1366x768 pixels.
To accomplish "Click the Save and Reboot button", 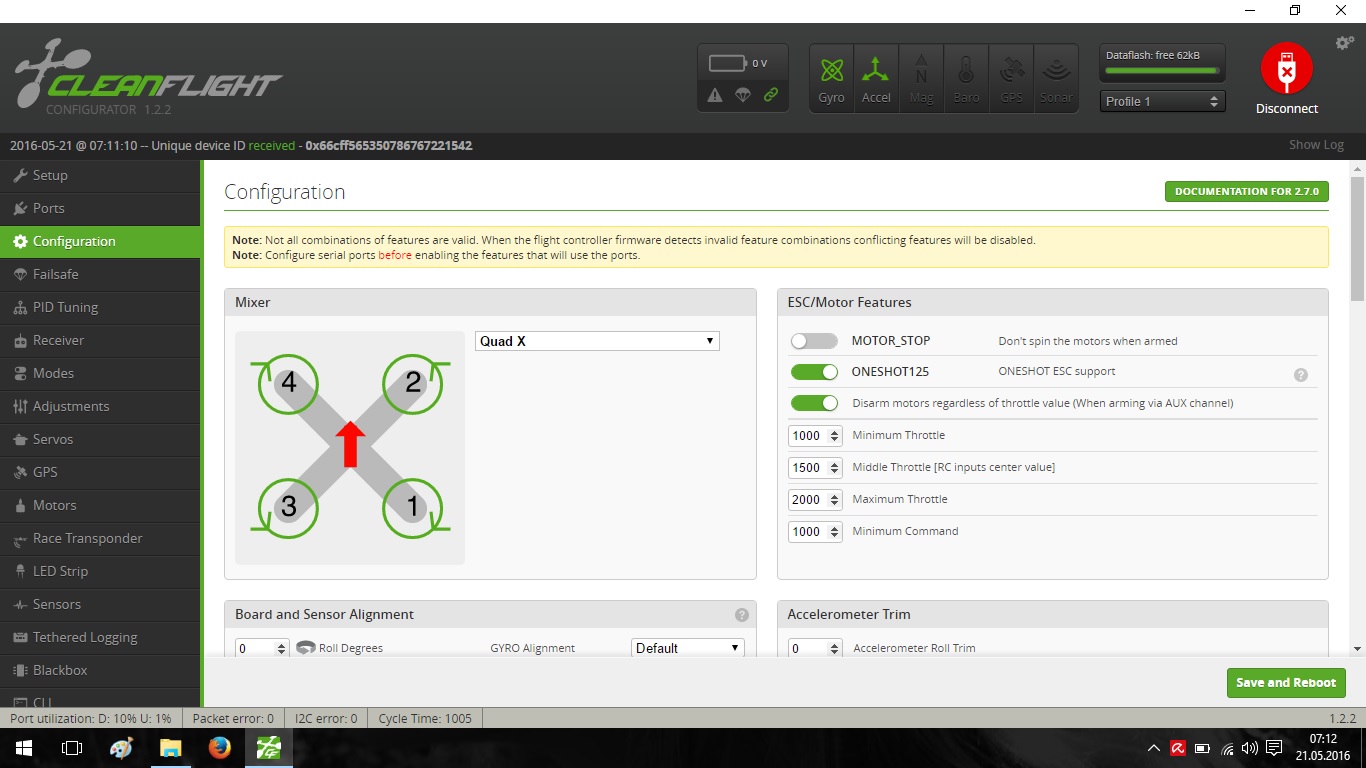I will click(1285, 683).
